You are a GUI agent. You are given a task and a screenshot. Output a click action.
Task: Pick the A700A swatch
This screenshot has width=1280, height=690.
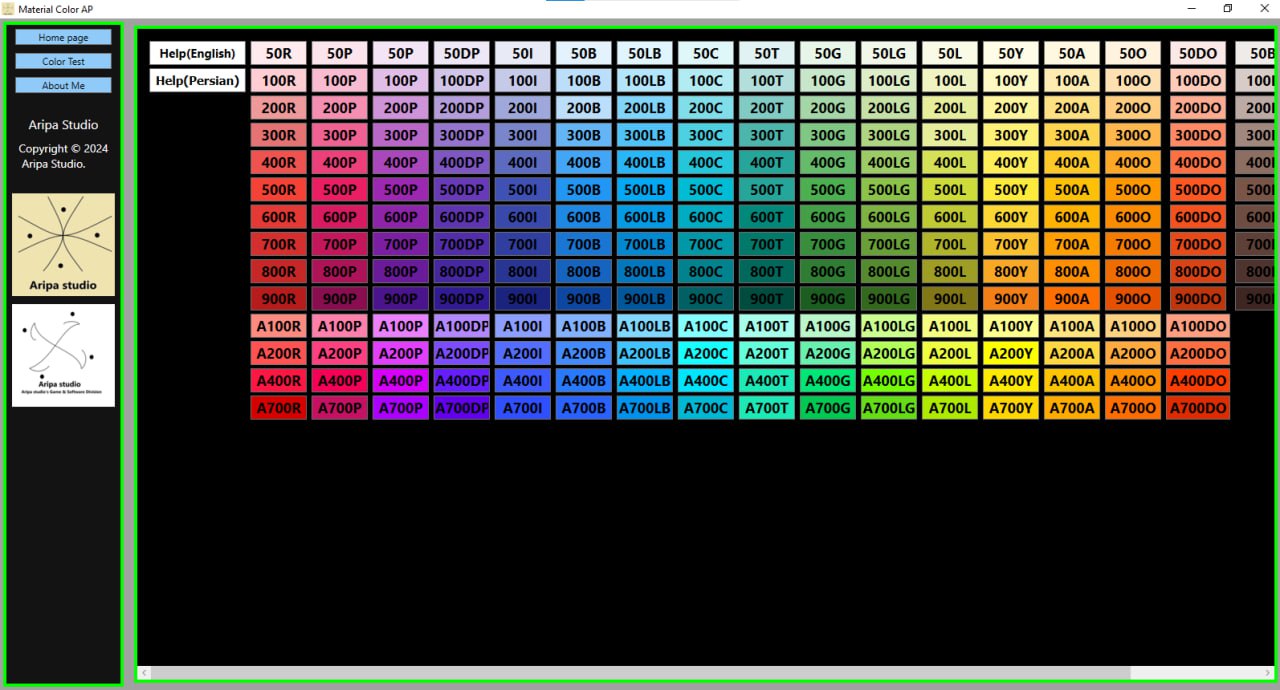[x=1072, y=407]
